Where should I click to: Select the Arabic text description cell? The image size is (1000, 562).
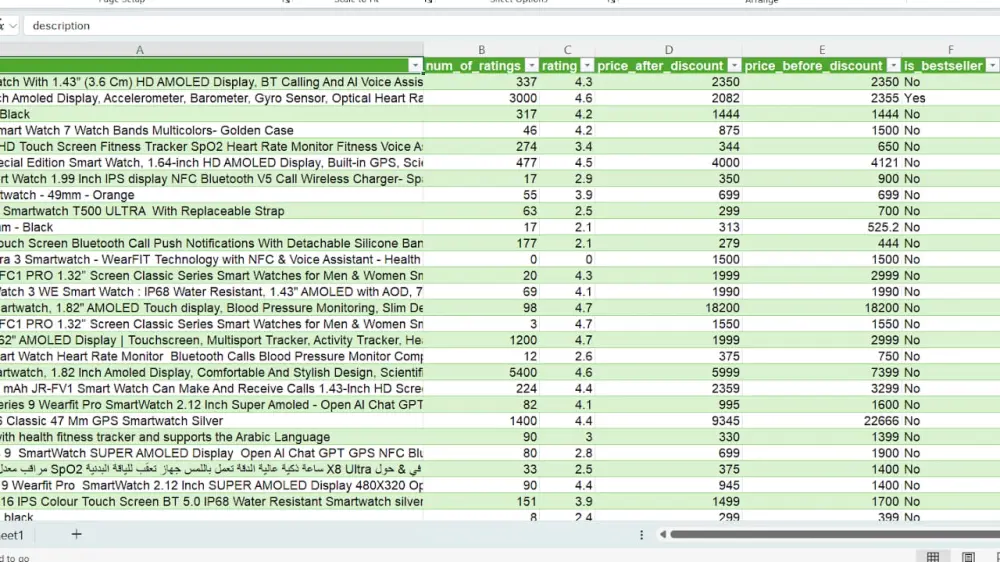(211, 469)
